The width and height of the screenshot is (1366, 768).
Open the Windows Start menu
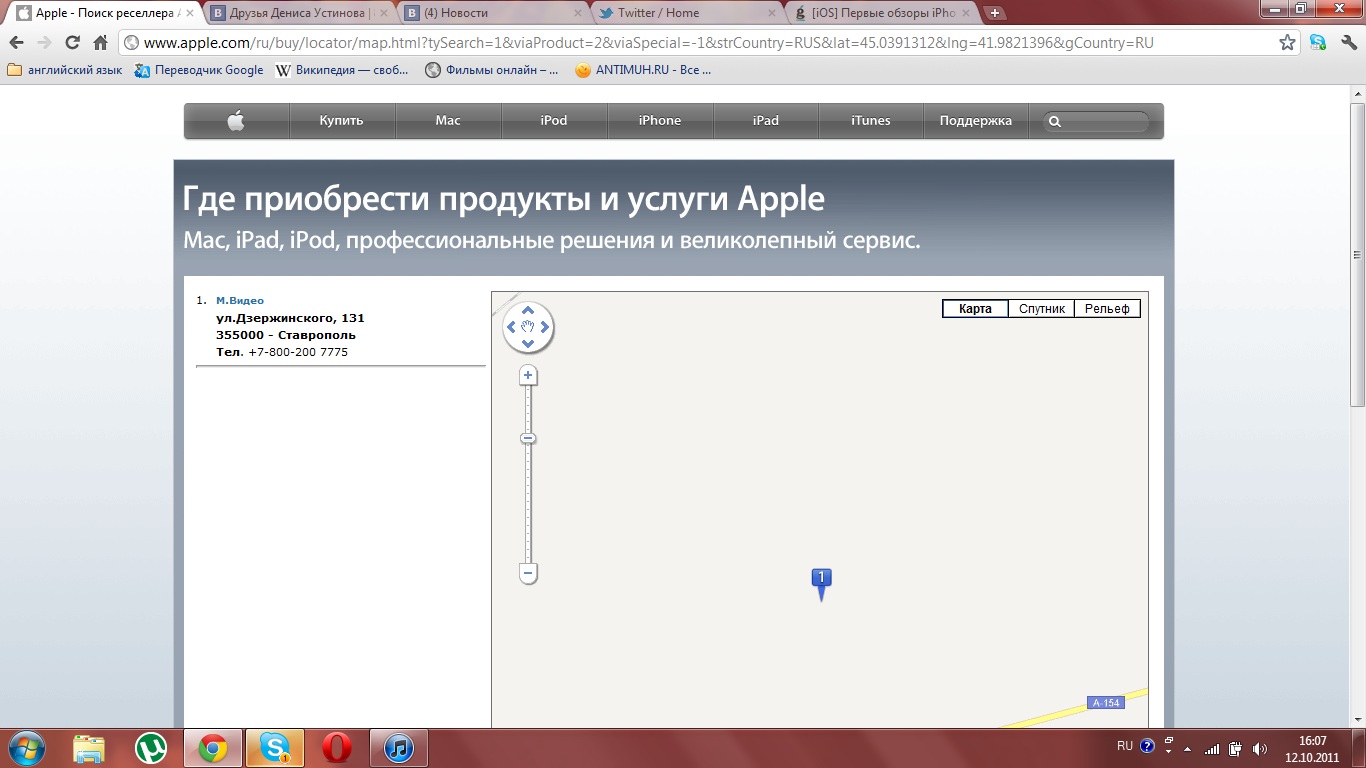click(26, 748)
